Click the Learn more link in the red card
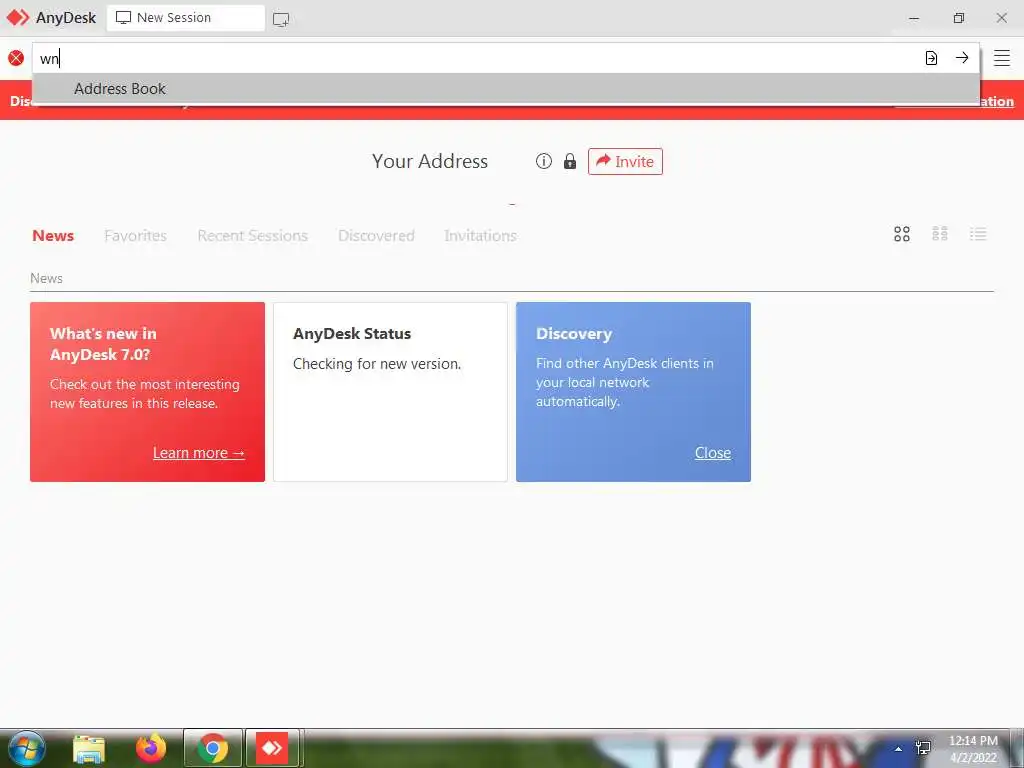This screenshot has width=1024, height=768. tap(199, 453)
